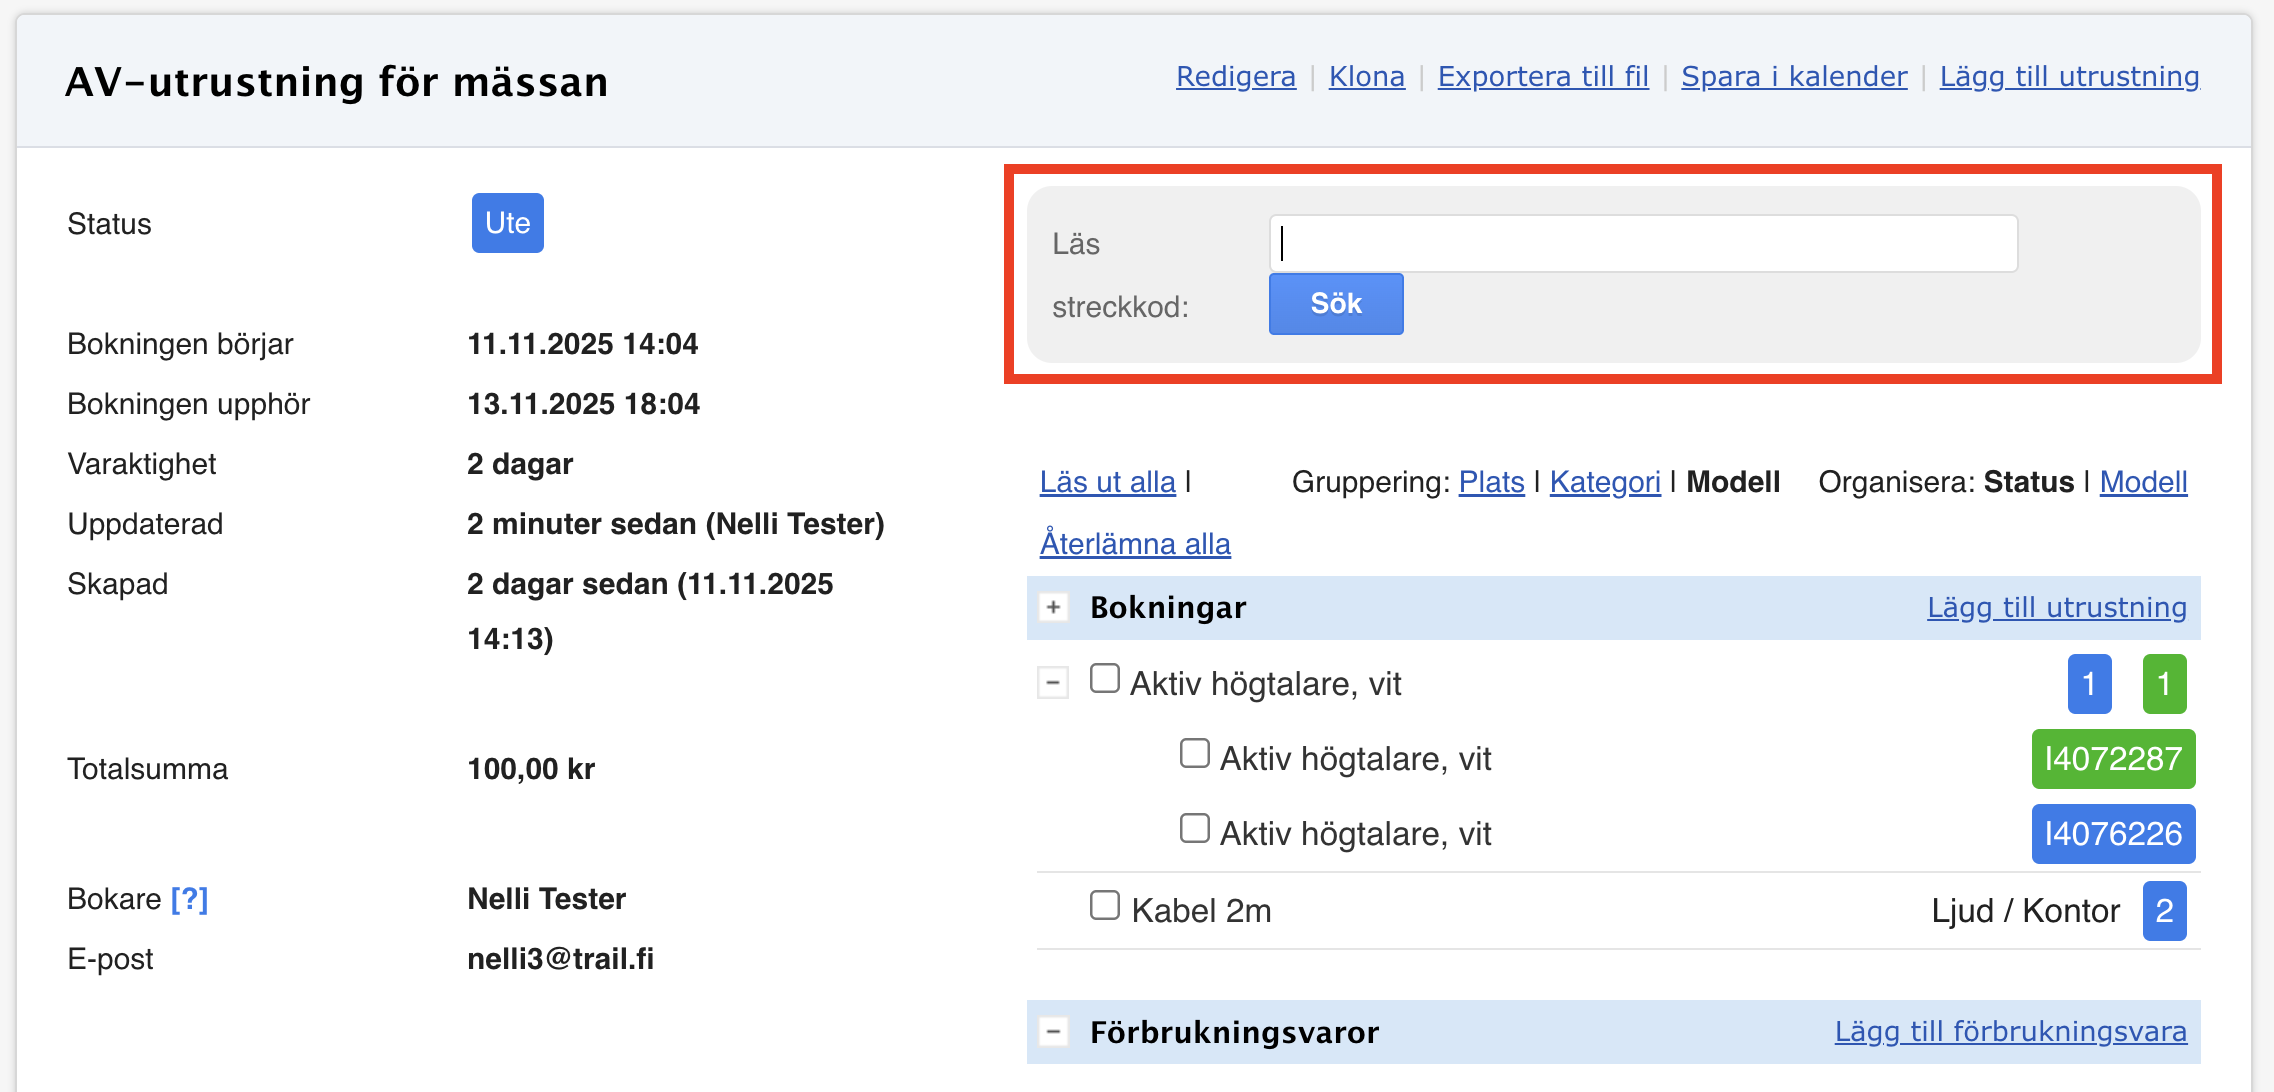This screenshot has height=1092, width=2274.
Task: Check the checkbox for item I4072287
Action: click(1194, 754)
